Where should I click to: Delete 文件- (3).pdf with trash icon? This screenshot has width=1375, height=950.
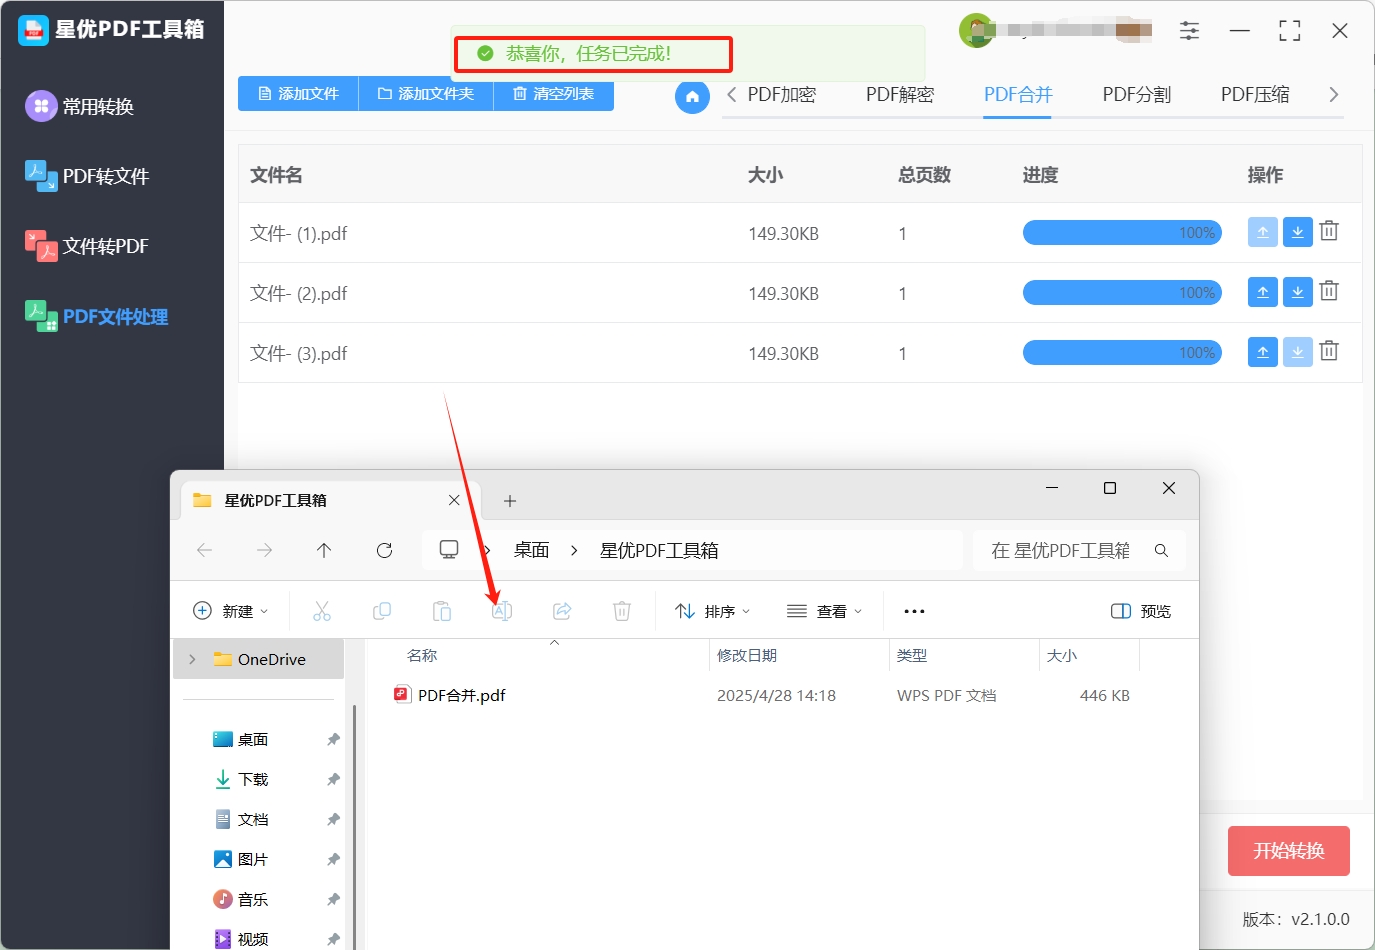[x=1329, y=352]
